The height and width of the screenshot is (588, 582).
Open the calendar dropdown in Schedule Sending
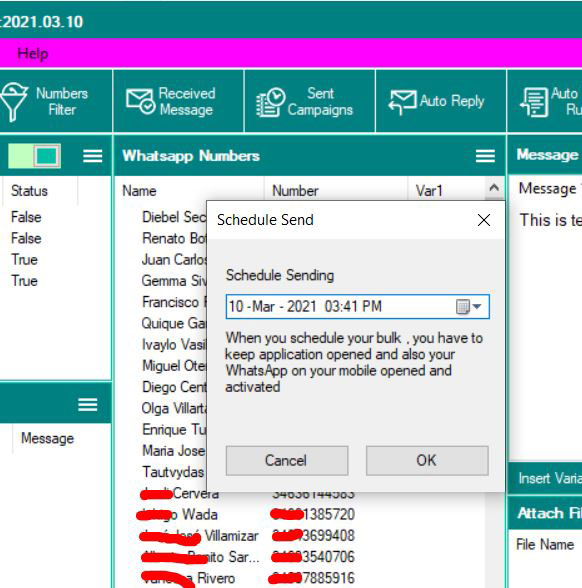[469, 306]
